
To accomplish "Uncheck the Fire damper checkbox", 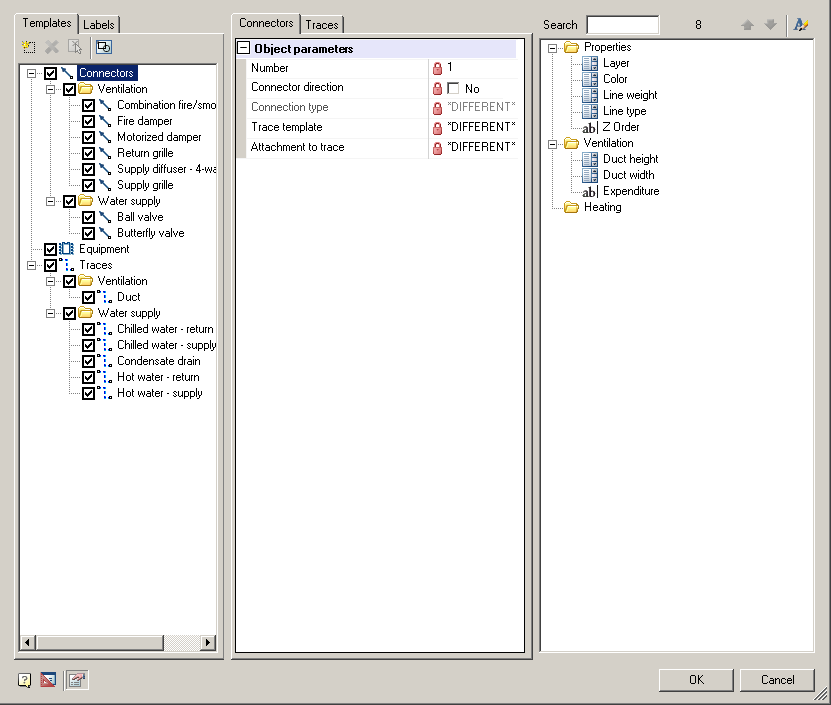I will (88, 121).
